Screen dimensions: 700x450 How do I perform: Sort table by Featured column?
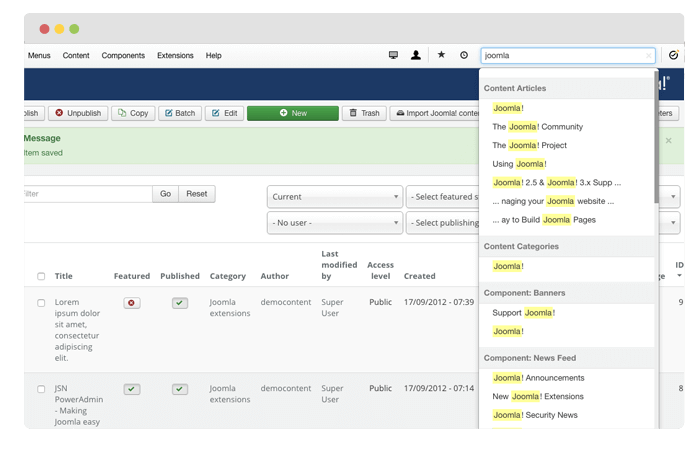(132, 276)
